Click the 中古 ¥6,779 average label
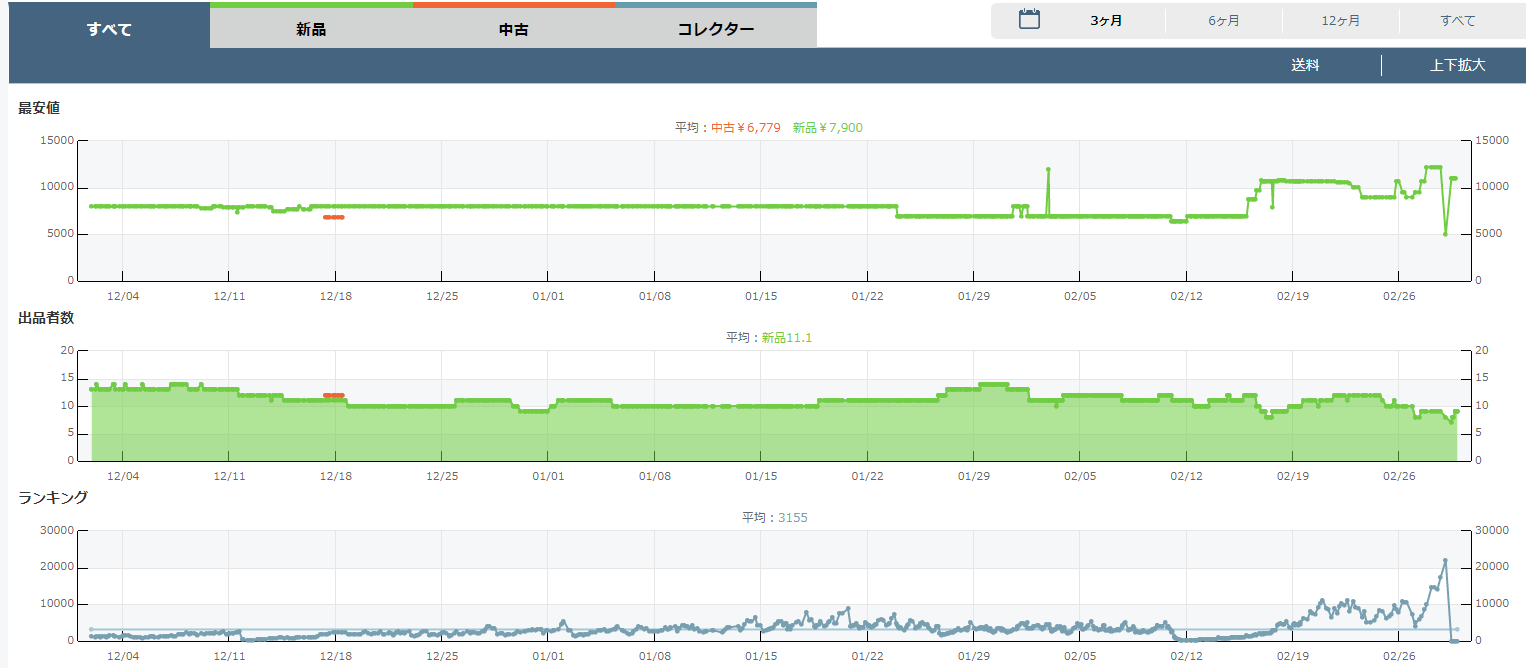Viewport: 1526px width, 668px height. pyautogui.click(x=745, y=127)
